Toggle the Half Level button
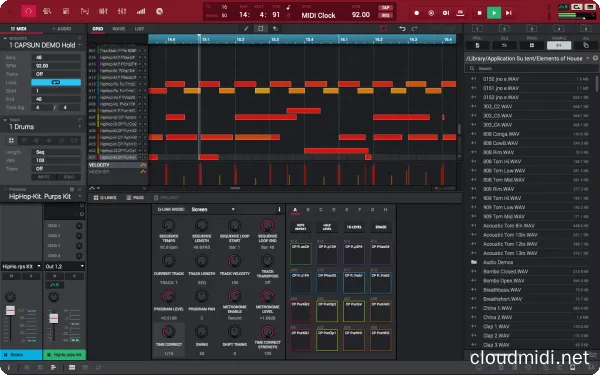Viewport: 600px width, 375px height. point(327,227)
